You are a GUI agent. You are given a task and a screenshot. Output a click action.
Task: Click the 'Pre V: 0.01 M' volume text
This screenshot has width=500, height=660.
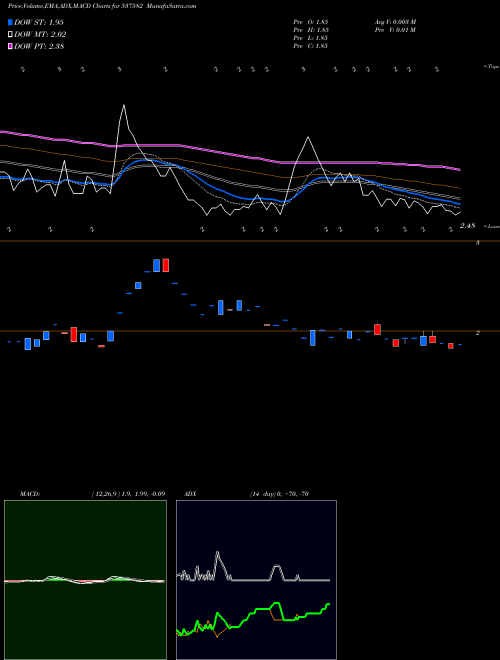[396, 30]
